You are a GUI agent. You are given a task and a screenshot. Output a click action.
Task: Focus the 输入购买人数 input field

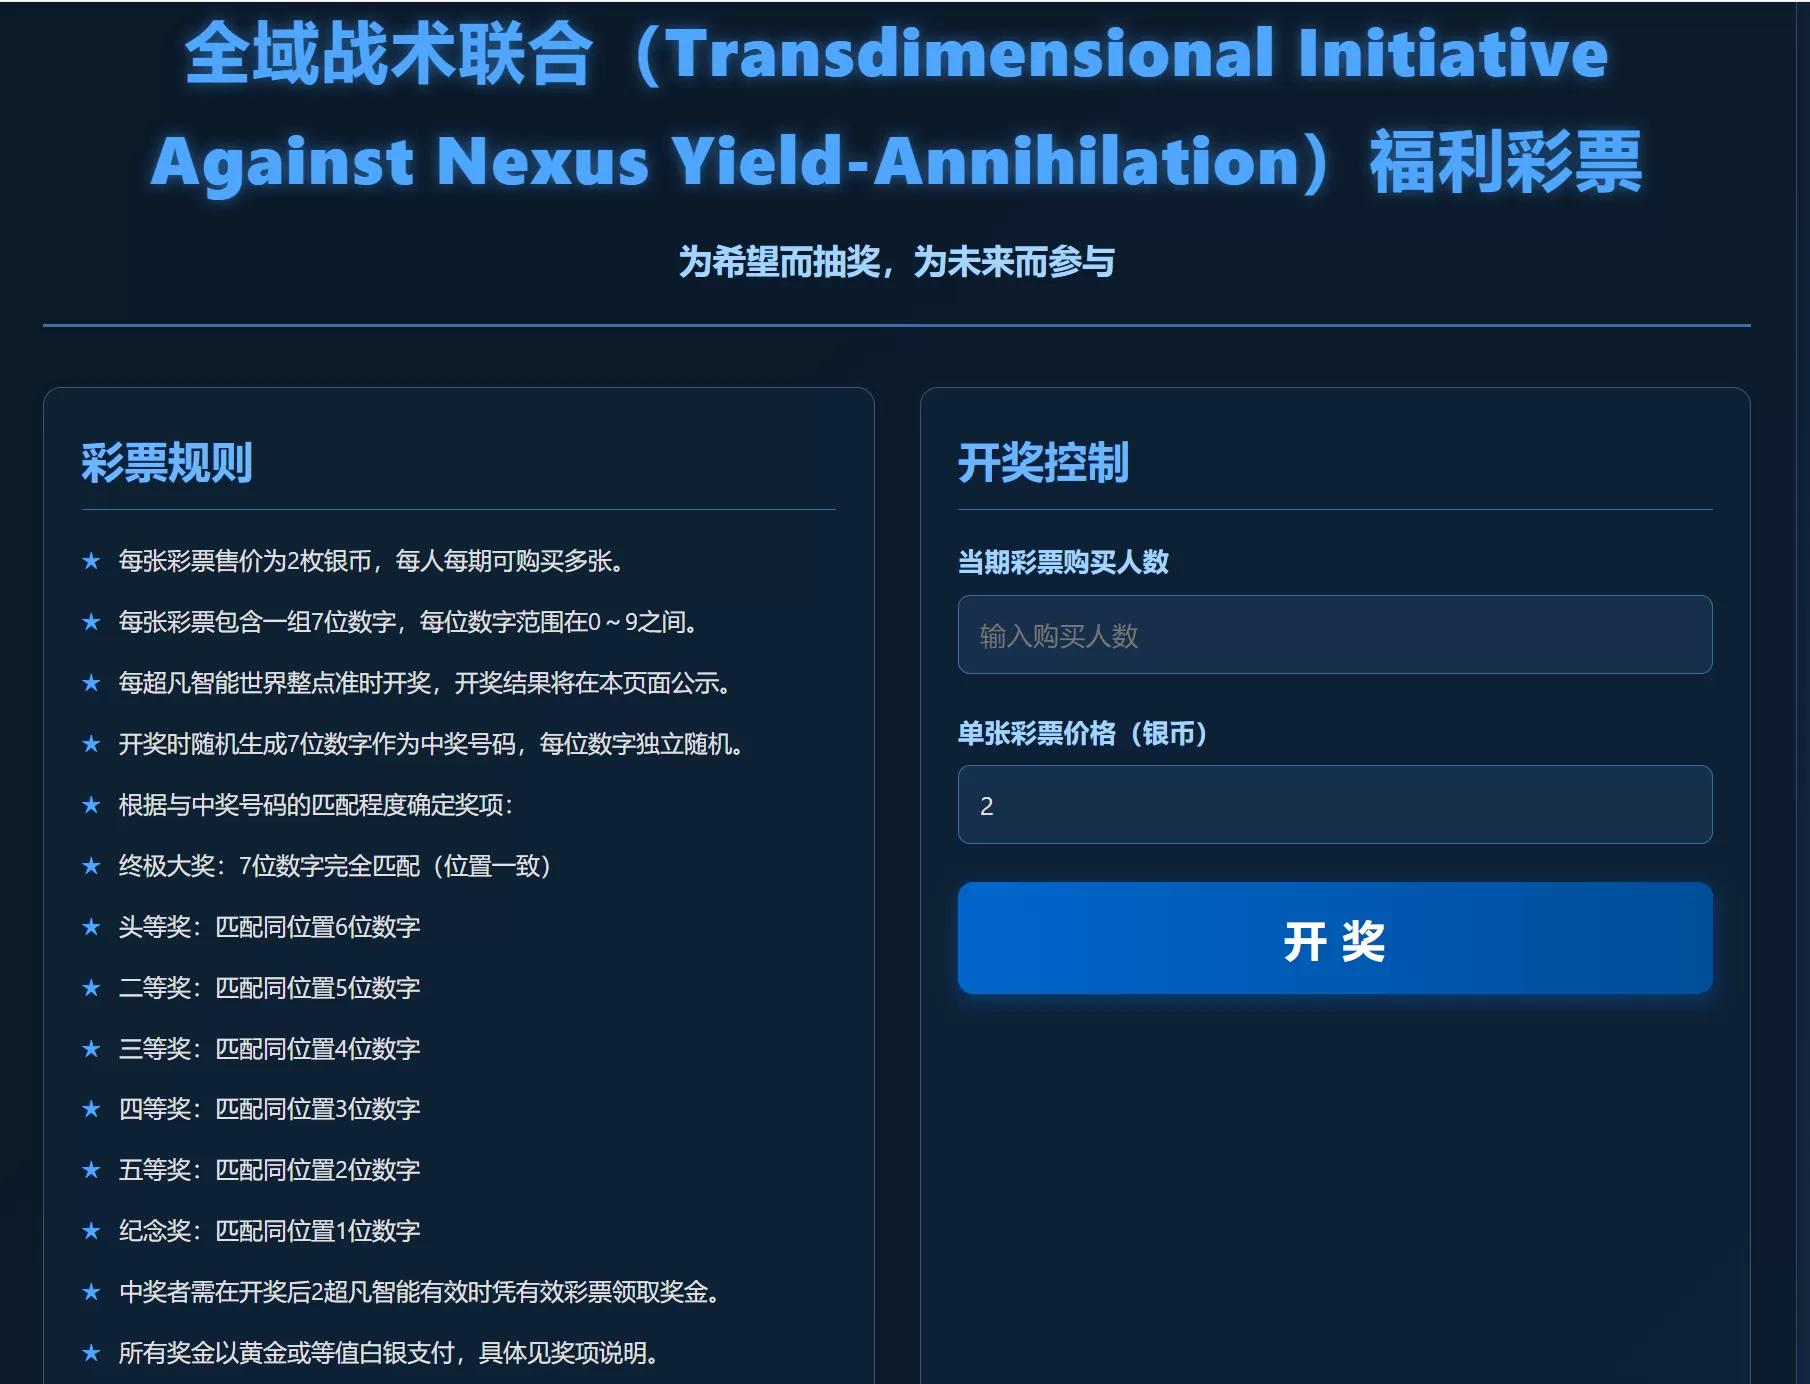tap(1334, 635)
